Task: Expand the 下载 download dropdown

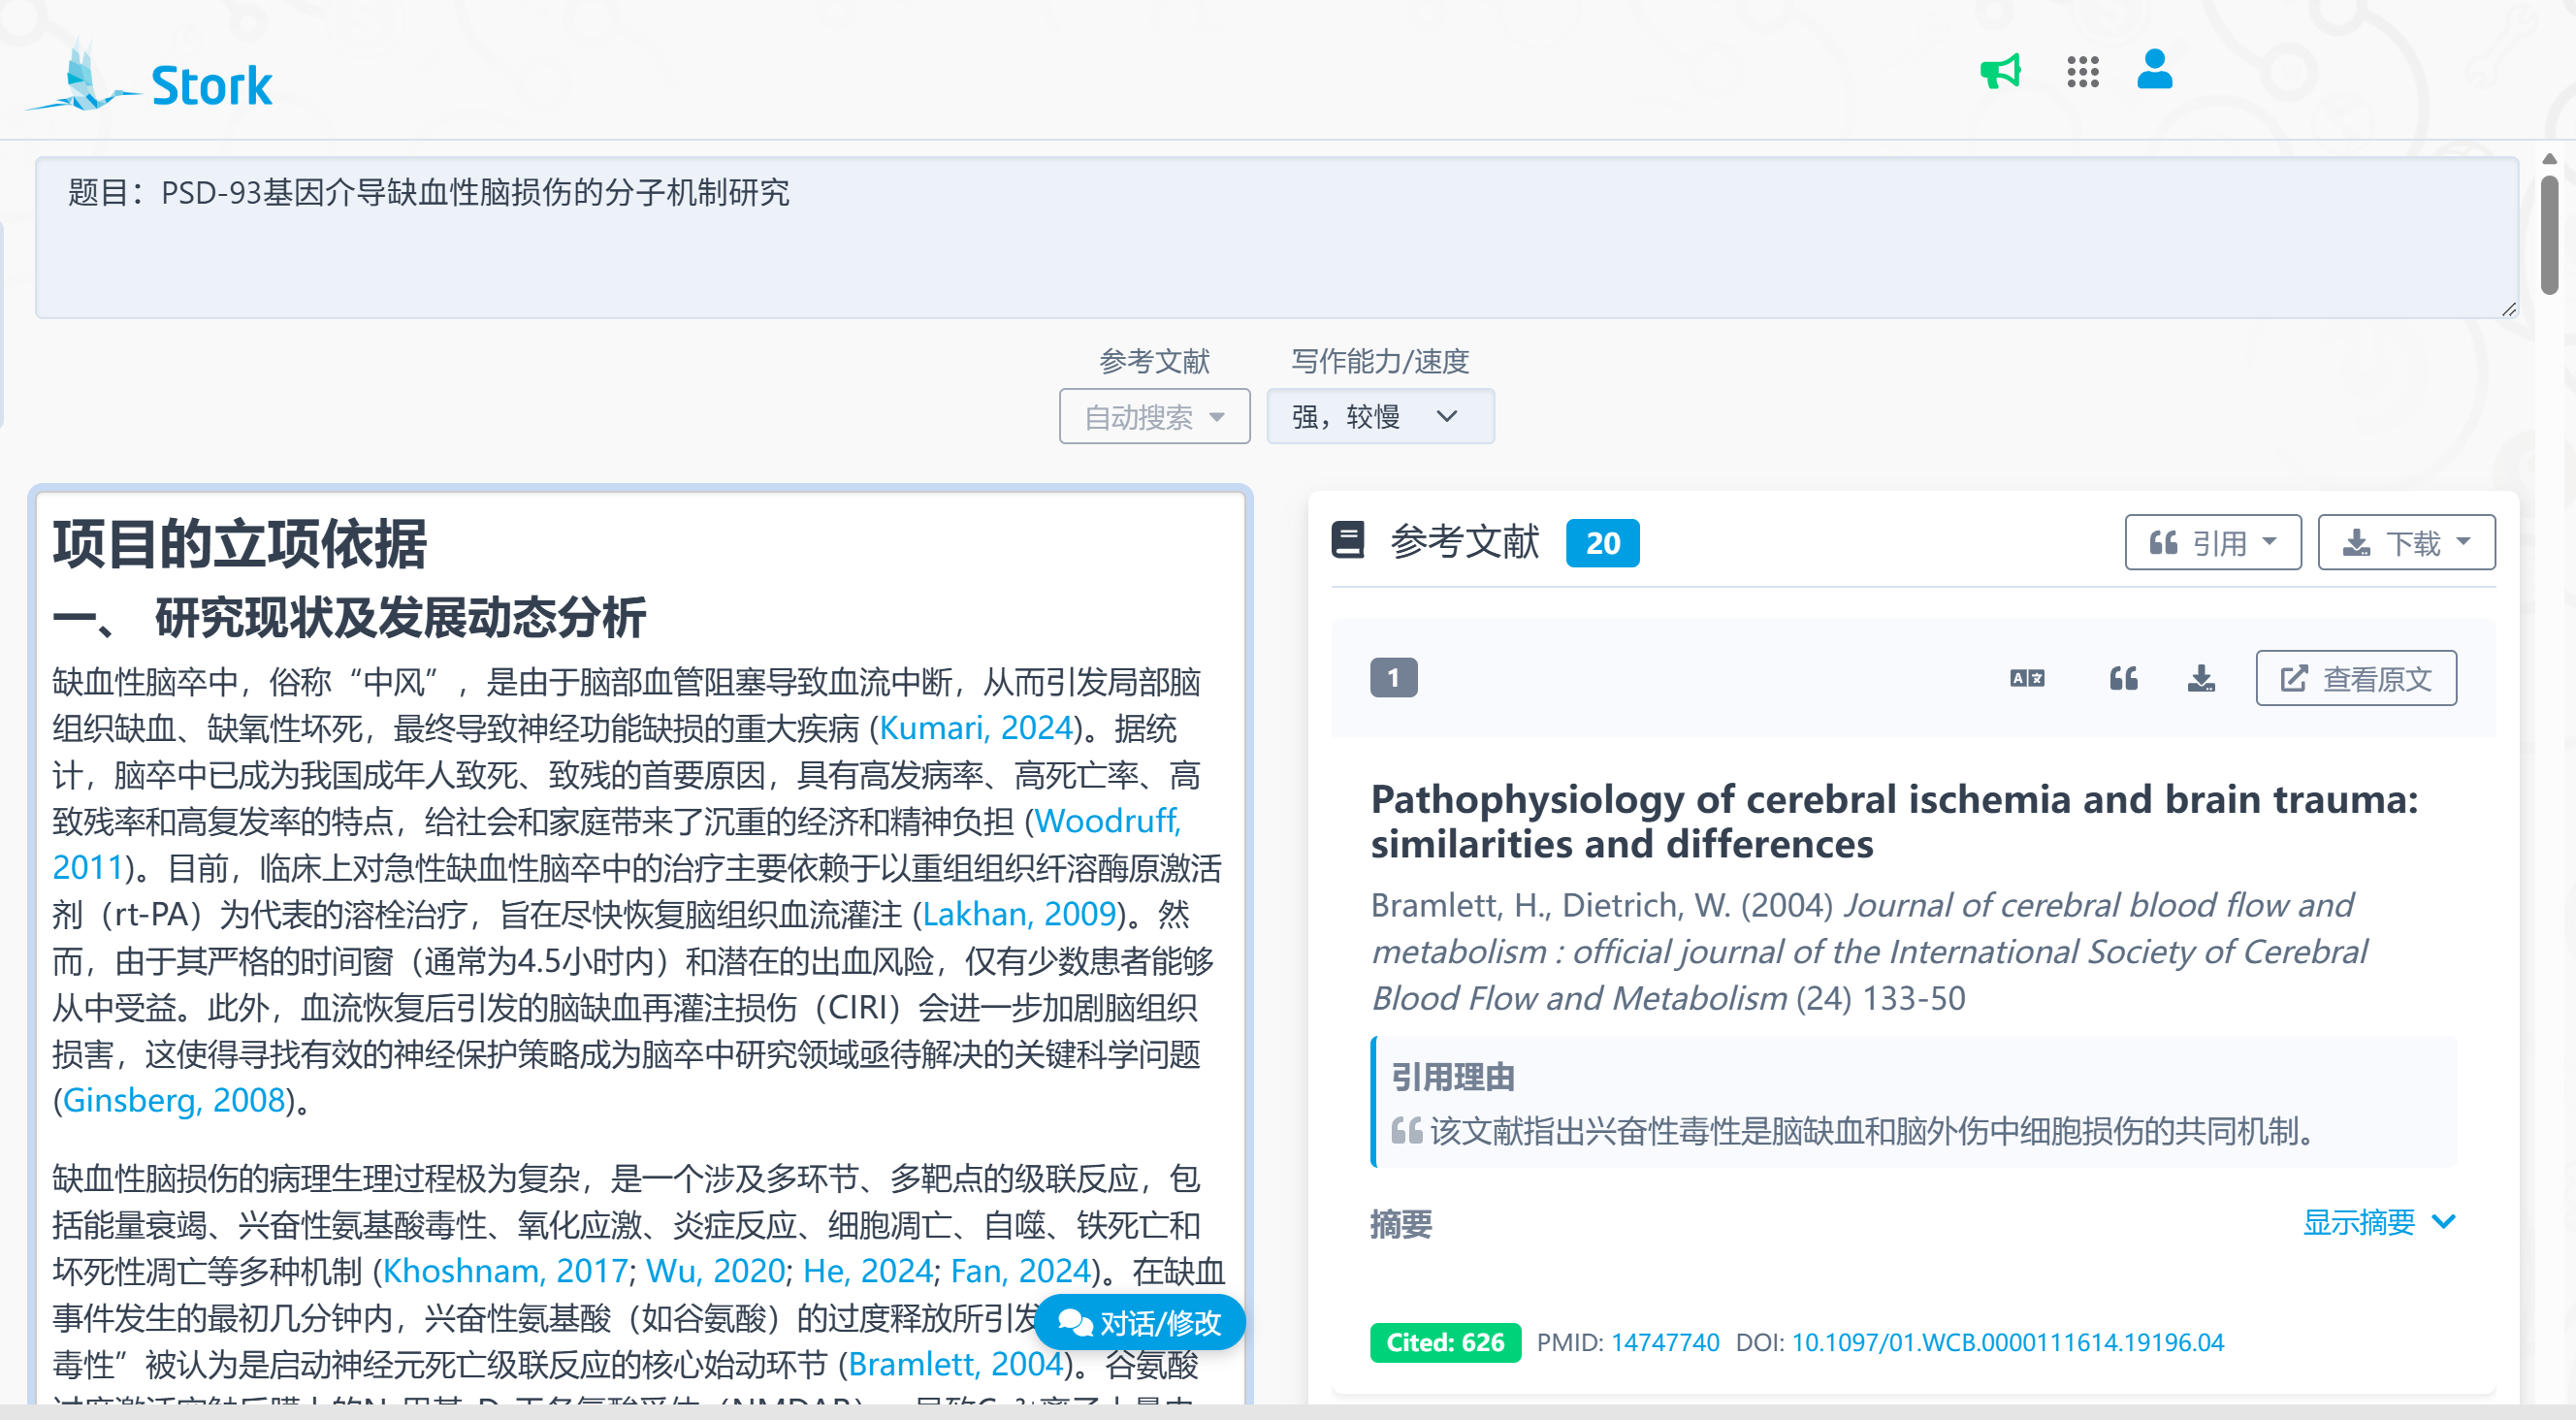Action: (x=2405, y=543)
